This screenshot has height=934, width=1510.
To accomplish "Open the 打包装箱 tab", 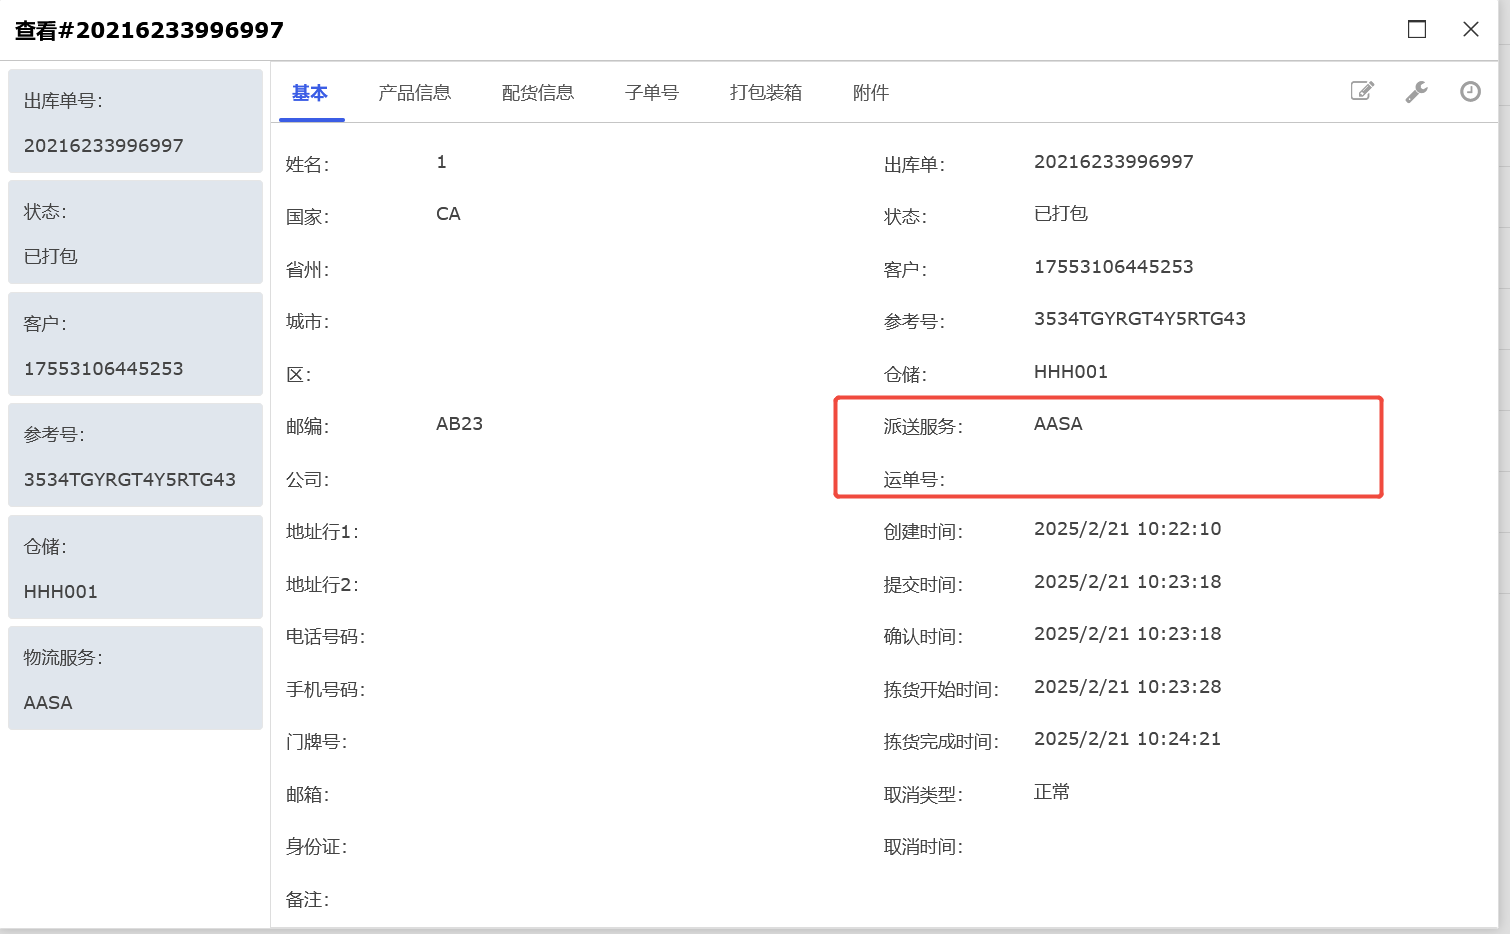I will (766, 93).
